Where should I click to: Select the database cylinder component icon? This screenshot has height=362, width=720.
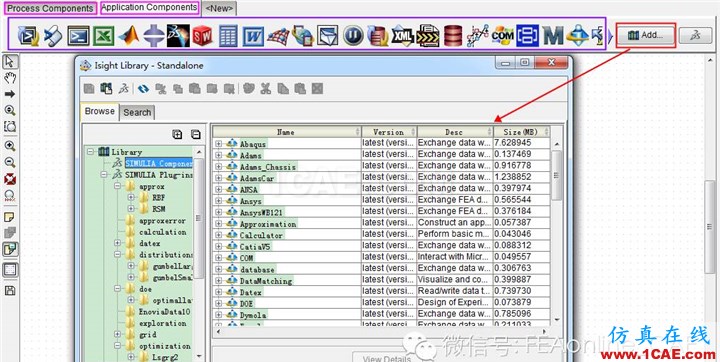point(453,35)
